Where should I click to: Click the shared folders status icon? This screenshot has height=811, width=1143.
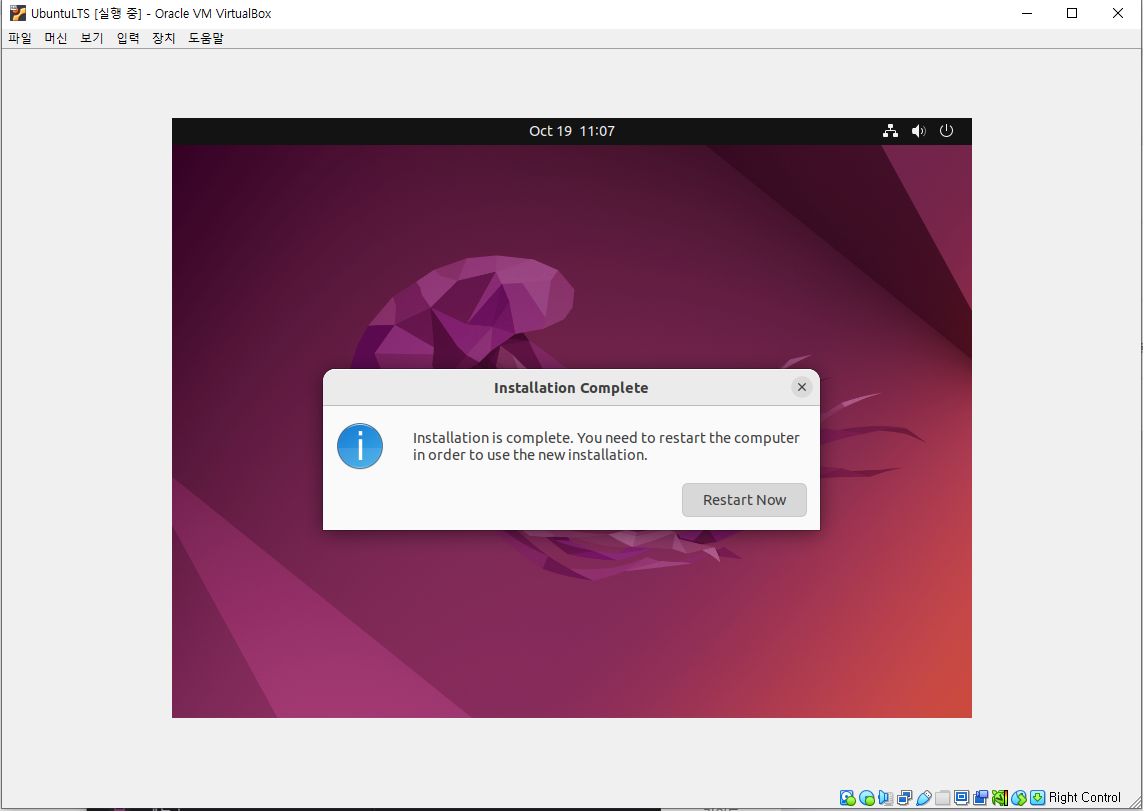pyautogui.click(x=943, y=797)
